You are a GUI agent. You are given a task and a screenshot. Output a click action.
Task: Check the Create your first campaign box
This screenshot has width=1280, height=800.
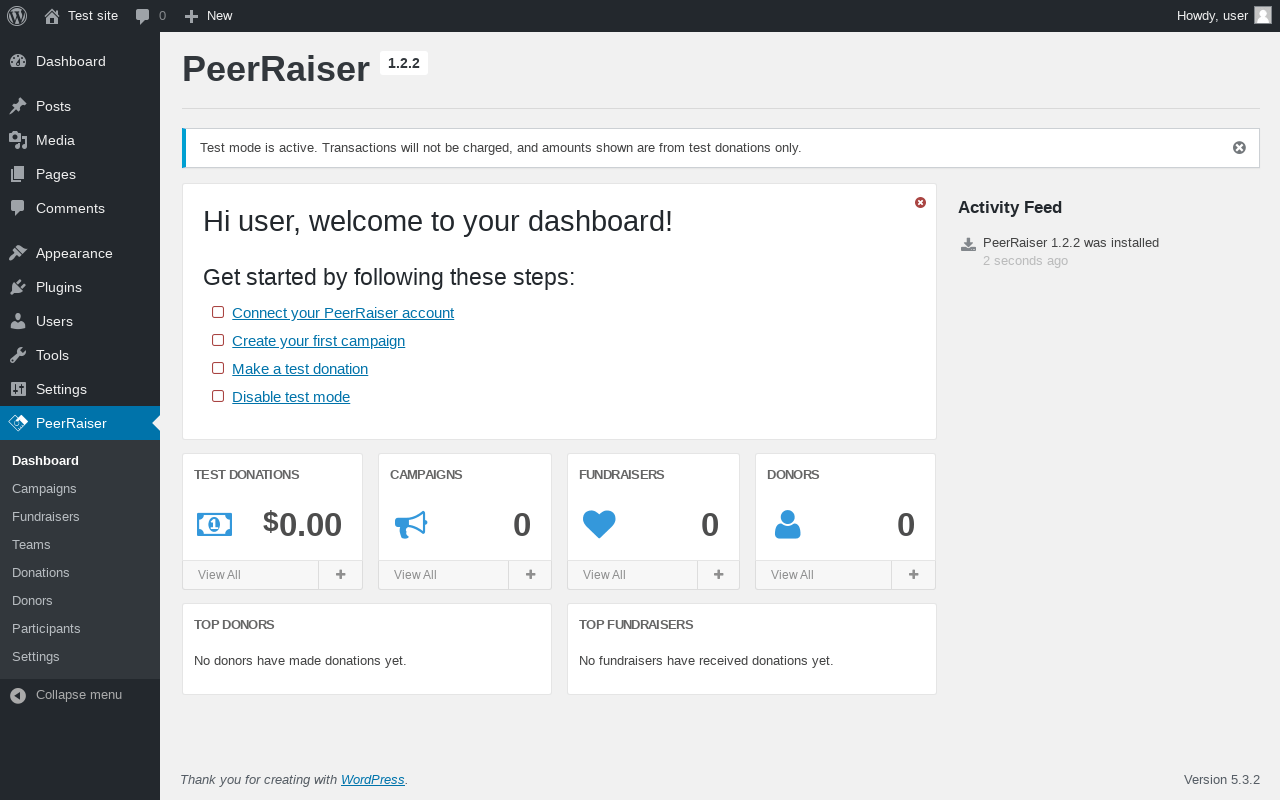click(218, 340)
